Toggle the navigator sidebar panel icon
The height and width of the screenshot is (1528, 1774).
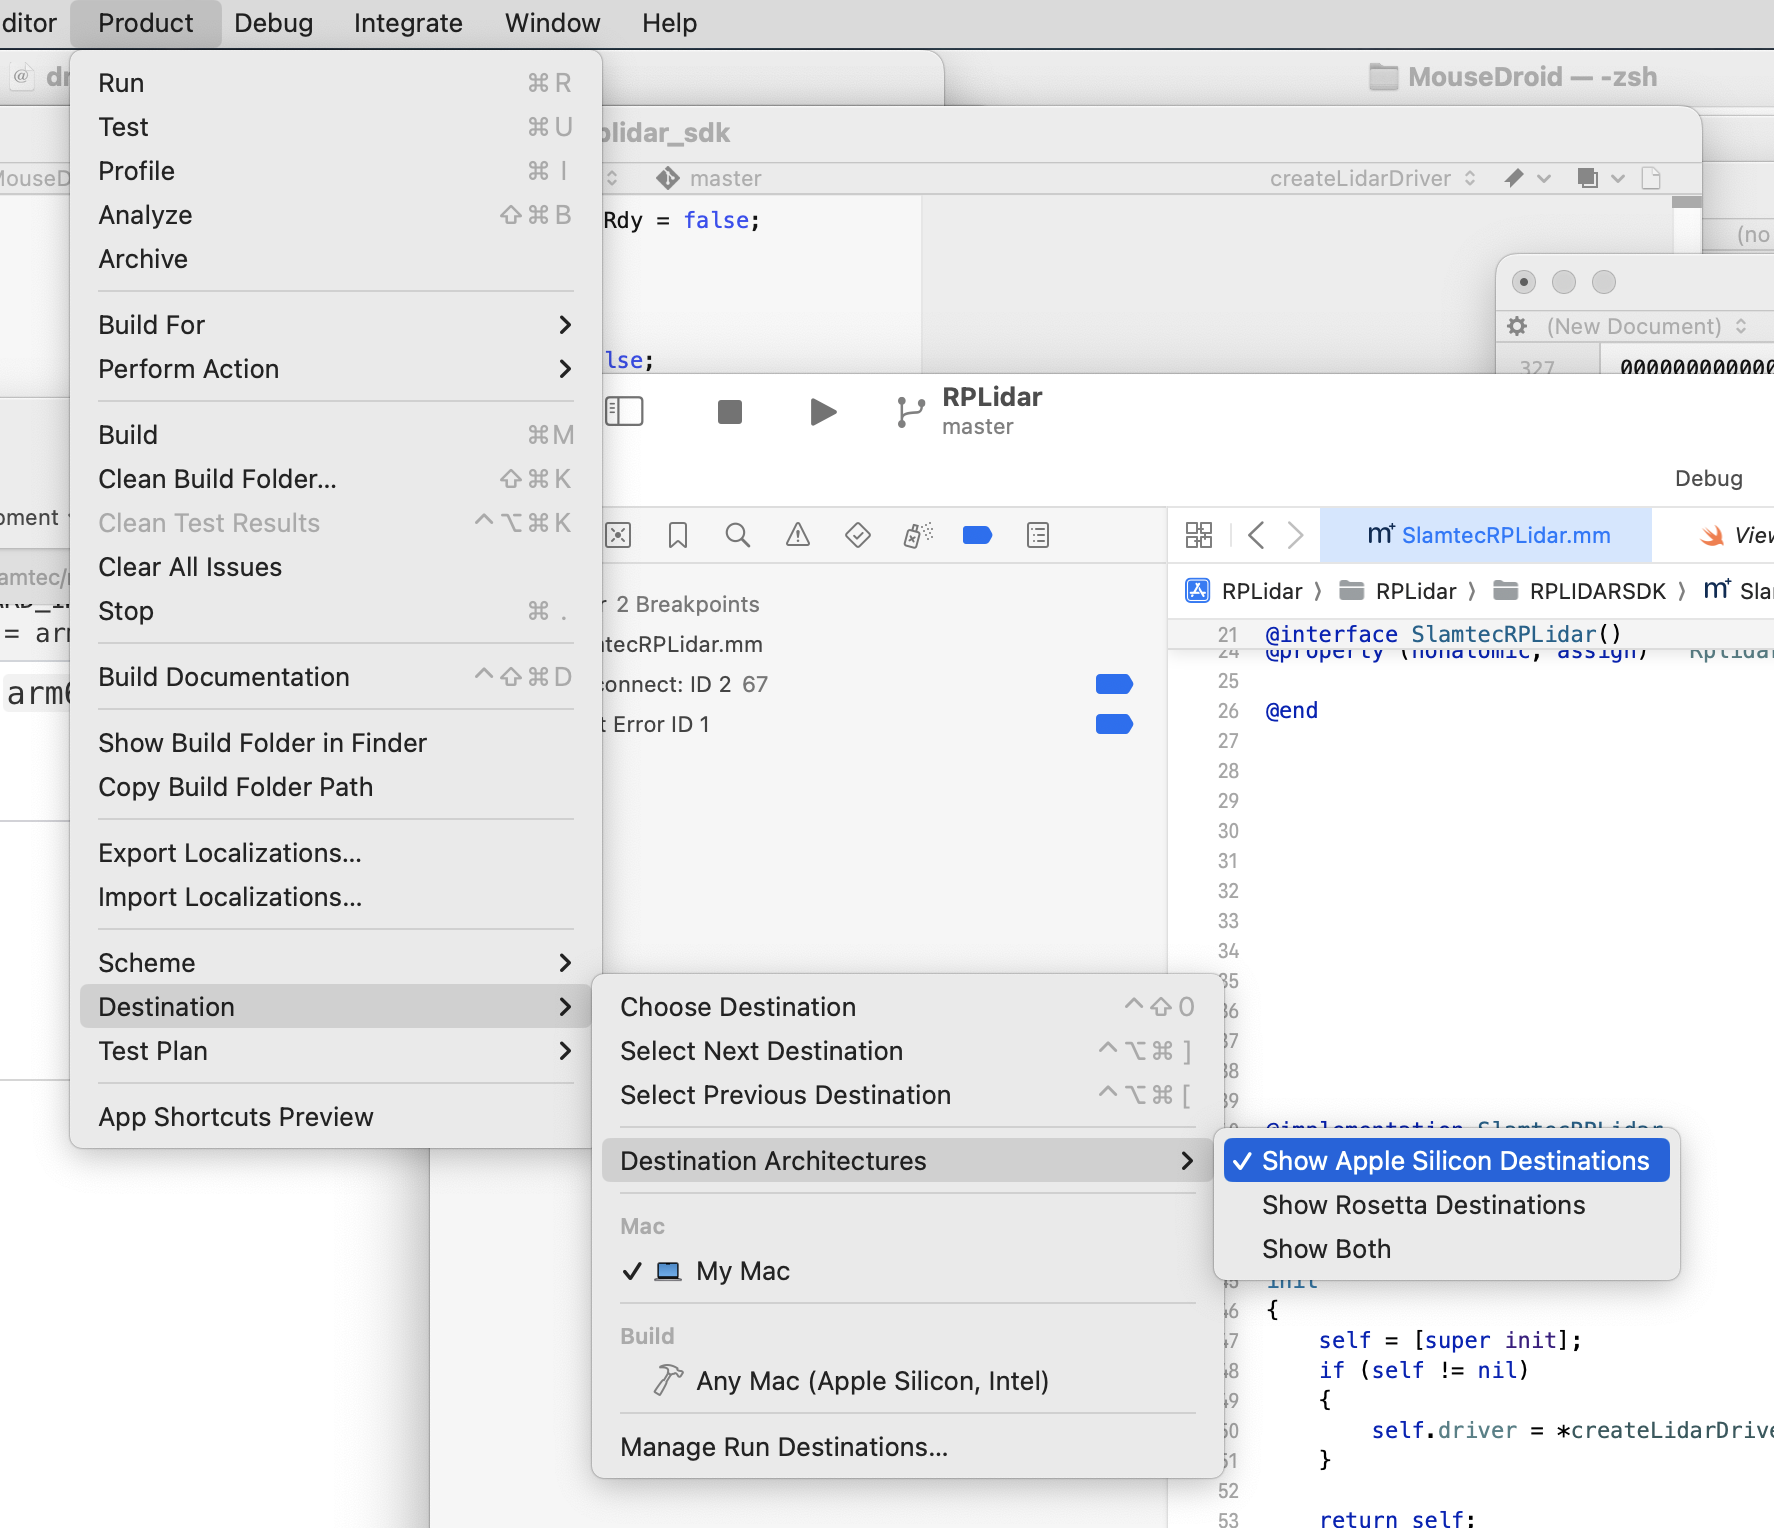pyautogui.click(x=624, y=412)
